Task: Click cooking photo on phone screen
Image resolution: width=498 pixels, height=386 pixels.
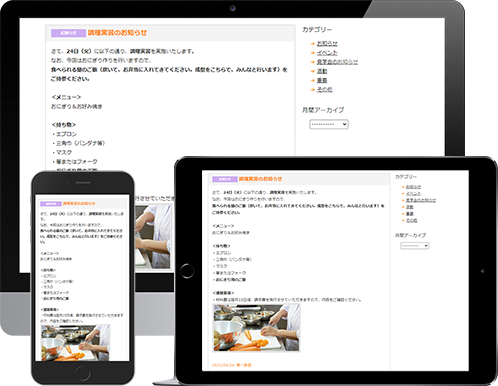Action: [75, 343]
